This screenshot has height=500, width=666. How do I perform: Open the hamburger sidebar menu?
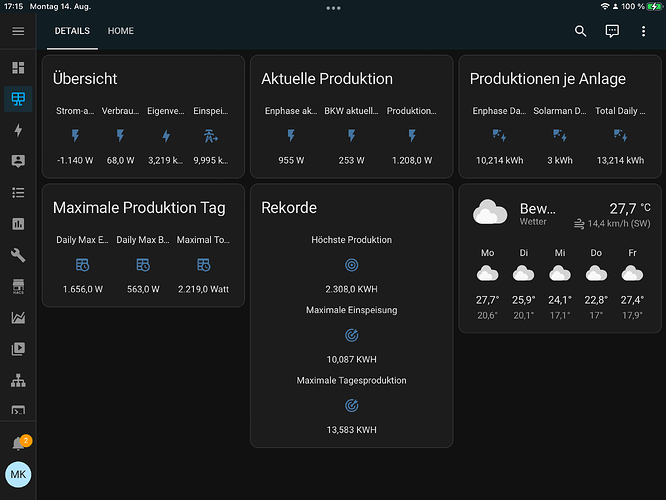(x=18, y=31)
